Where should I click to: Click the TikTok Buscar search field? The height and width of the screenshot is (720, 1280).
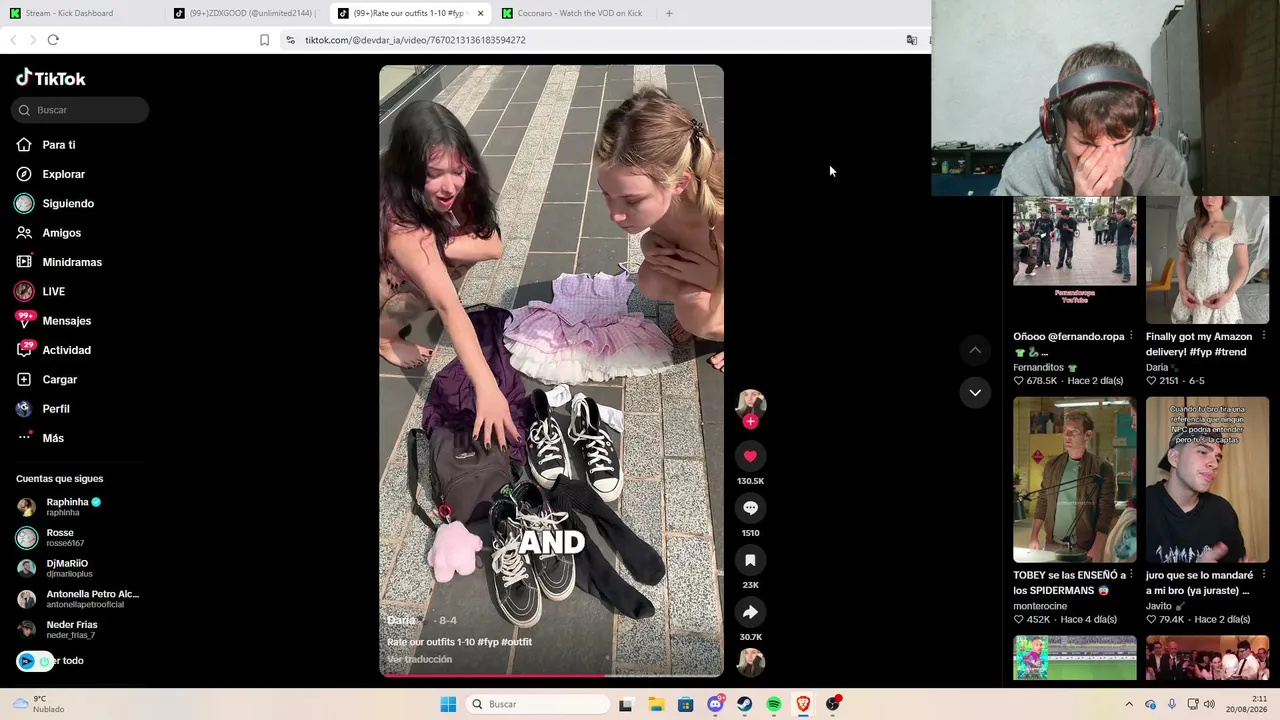point(80,110)
